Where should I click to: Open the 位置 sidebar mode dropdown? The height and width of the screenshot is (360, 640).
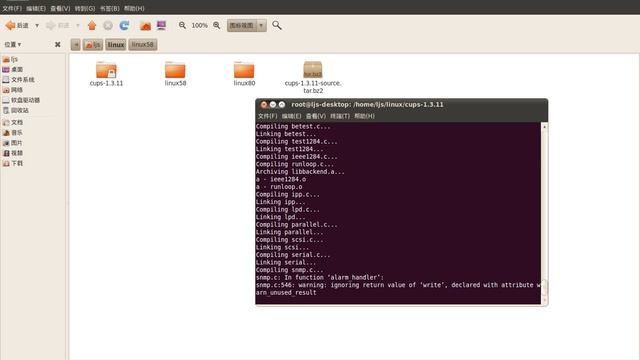pyautogui.click(x=13, y=44)
